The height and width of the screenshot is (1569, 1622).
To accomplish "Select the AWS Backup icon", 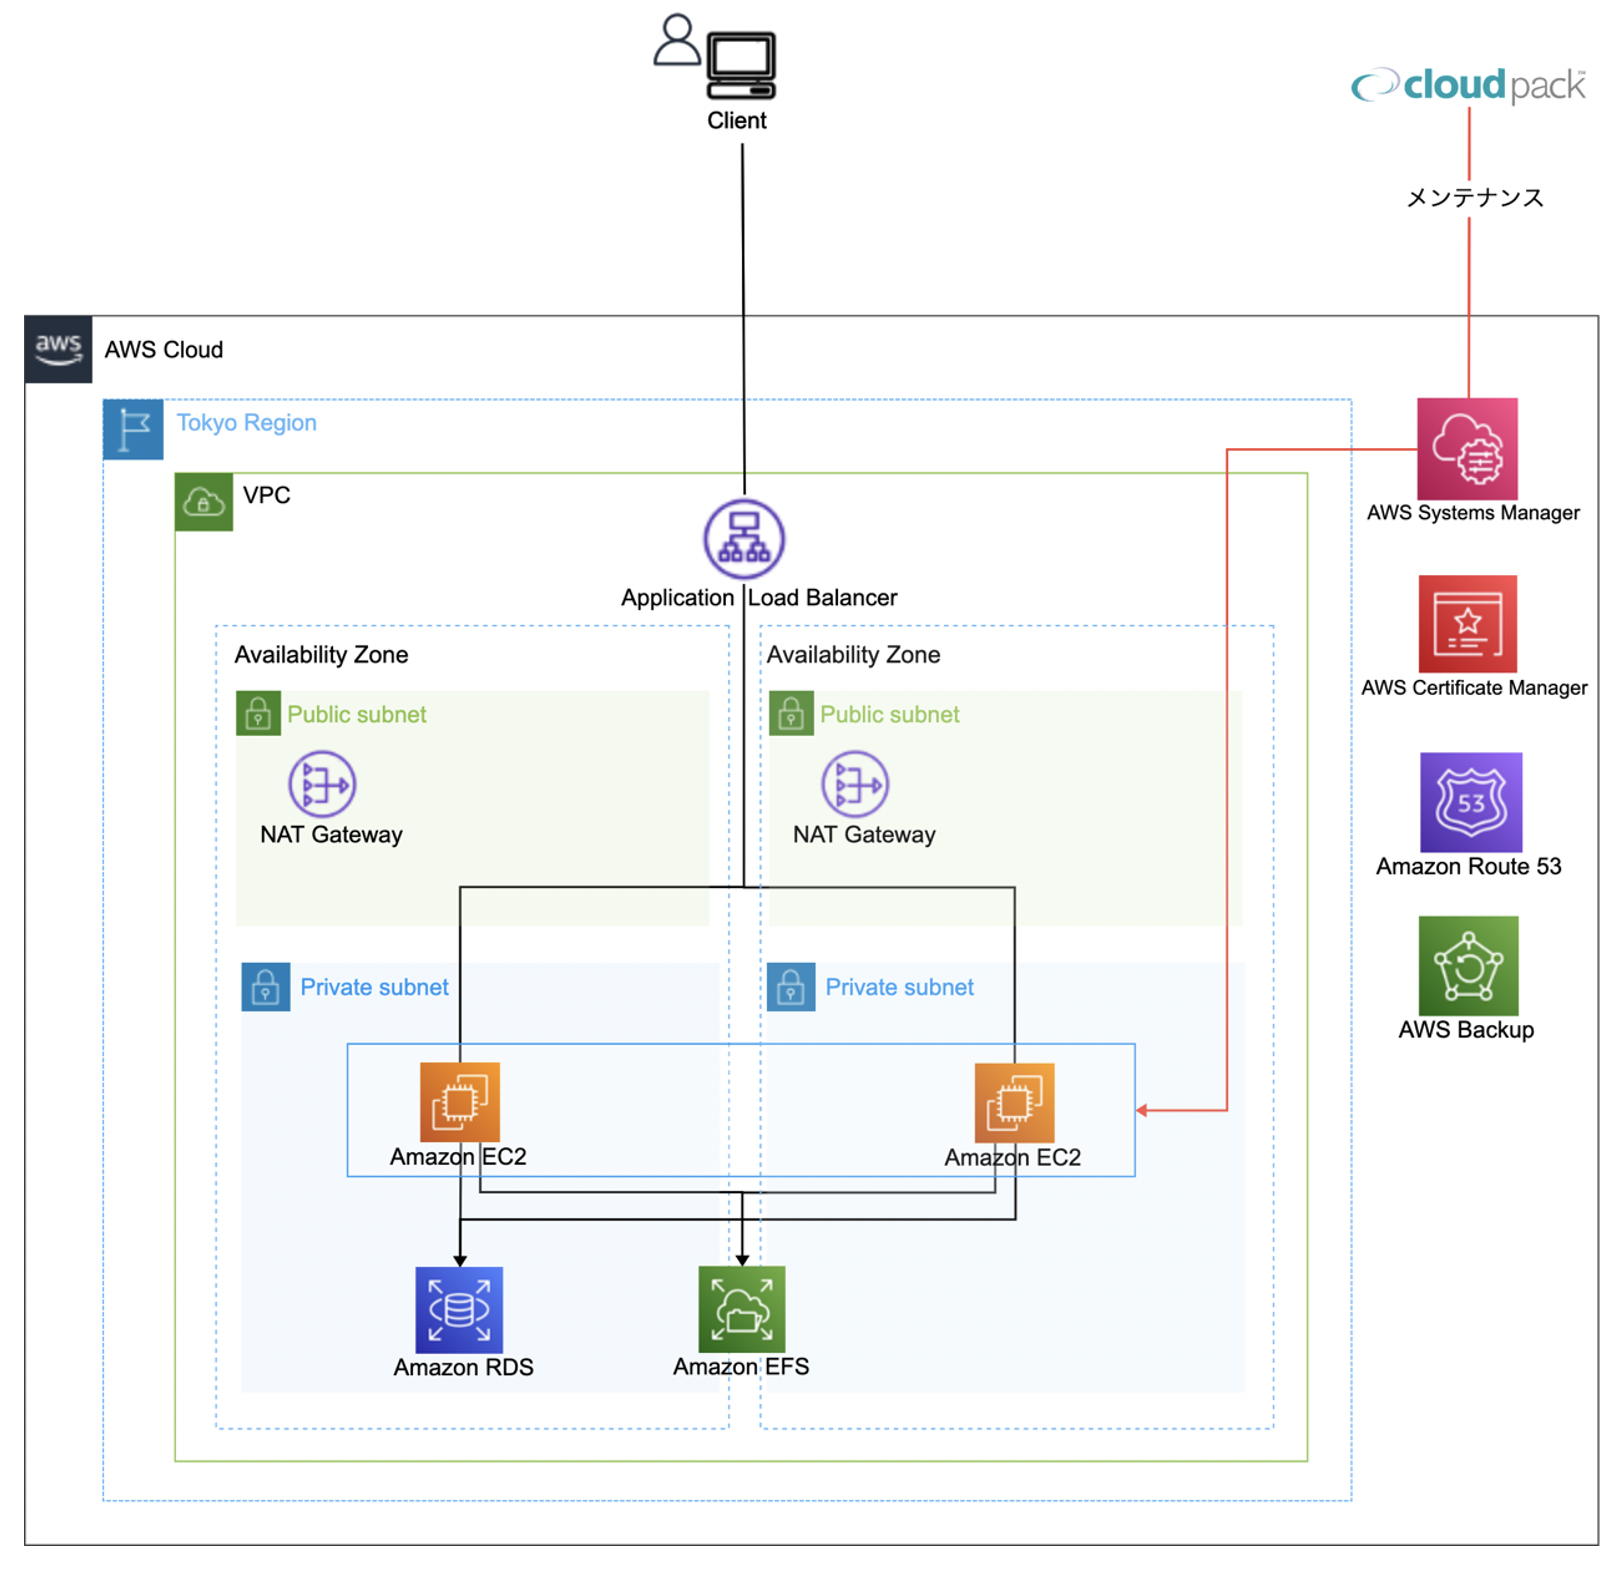I will click(1467, 966).
